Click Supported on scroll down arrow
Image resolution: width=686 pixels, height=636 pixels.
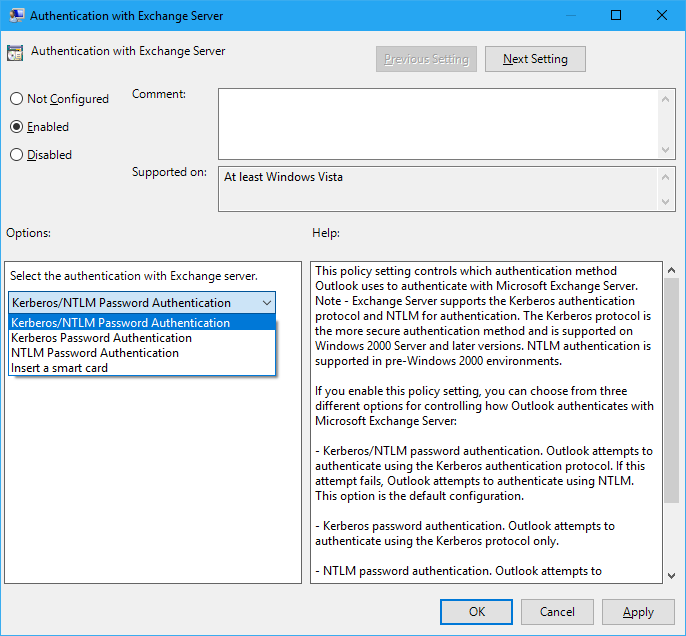coord(665,202)
